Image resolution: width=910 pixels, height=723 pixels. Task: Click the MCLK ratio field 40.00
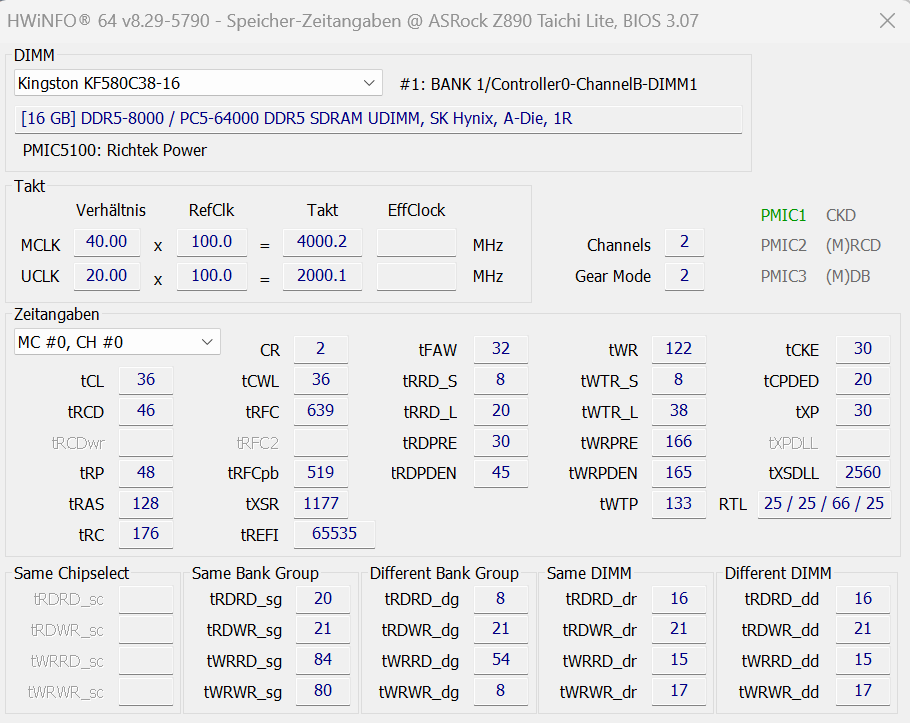[107, 242]
